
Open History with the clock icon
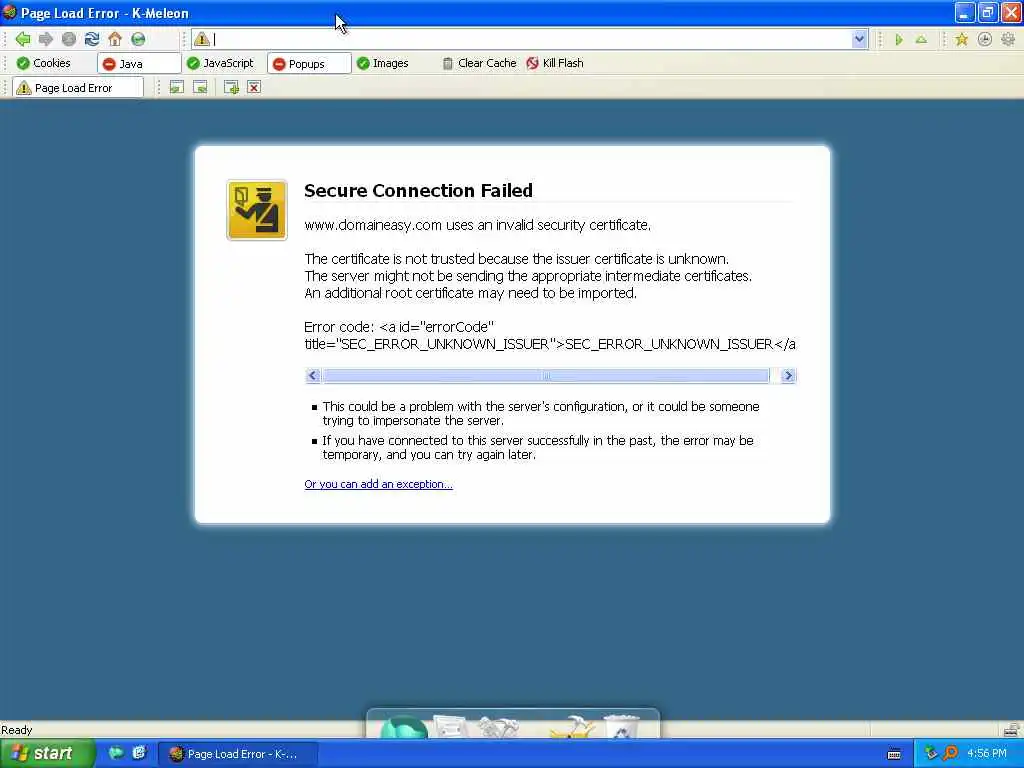click(985, 40)
